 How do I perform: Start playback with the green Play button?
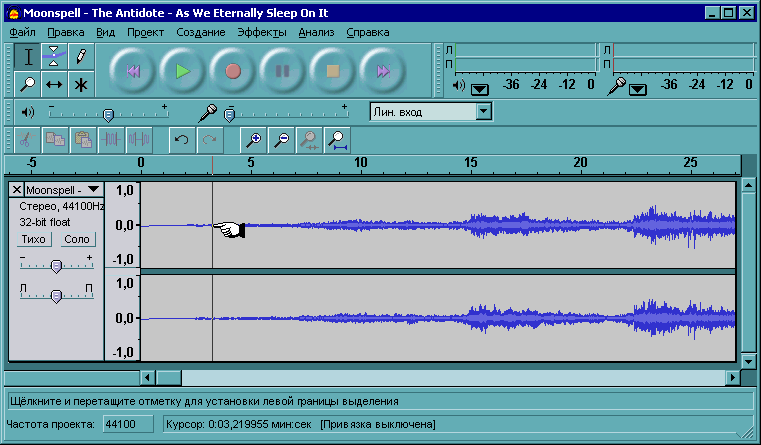coord(182,71)
